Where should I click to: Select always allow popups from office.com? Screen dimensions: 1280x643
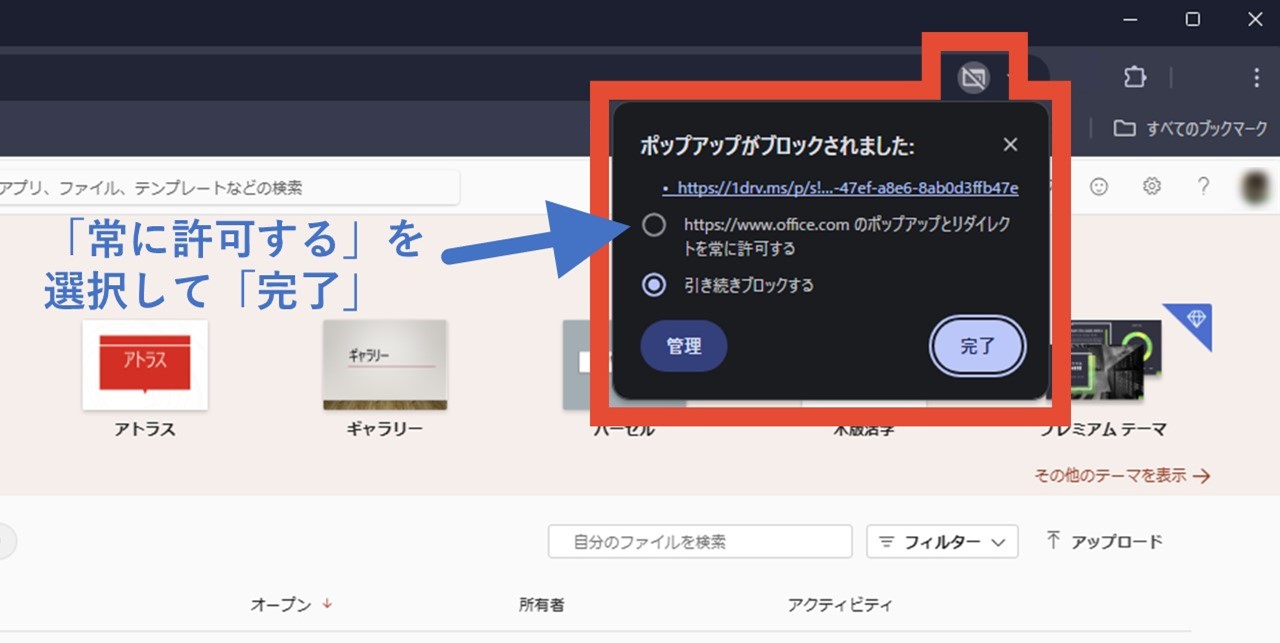click(654, 225)
